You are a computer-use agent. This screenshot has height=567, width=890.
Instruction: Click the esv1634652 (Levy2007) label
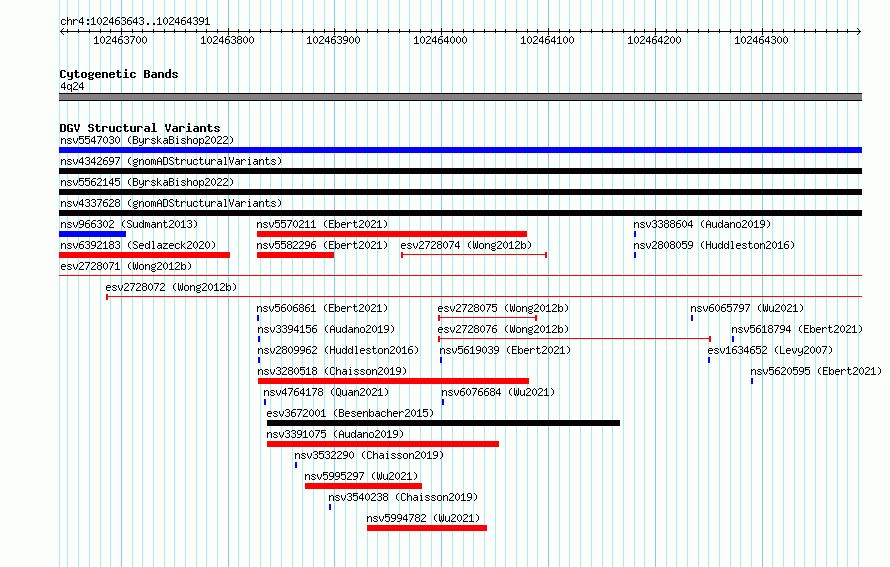coord(770,350)
